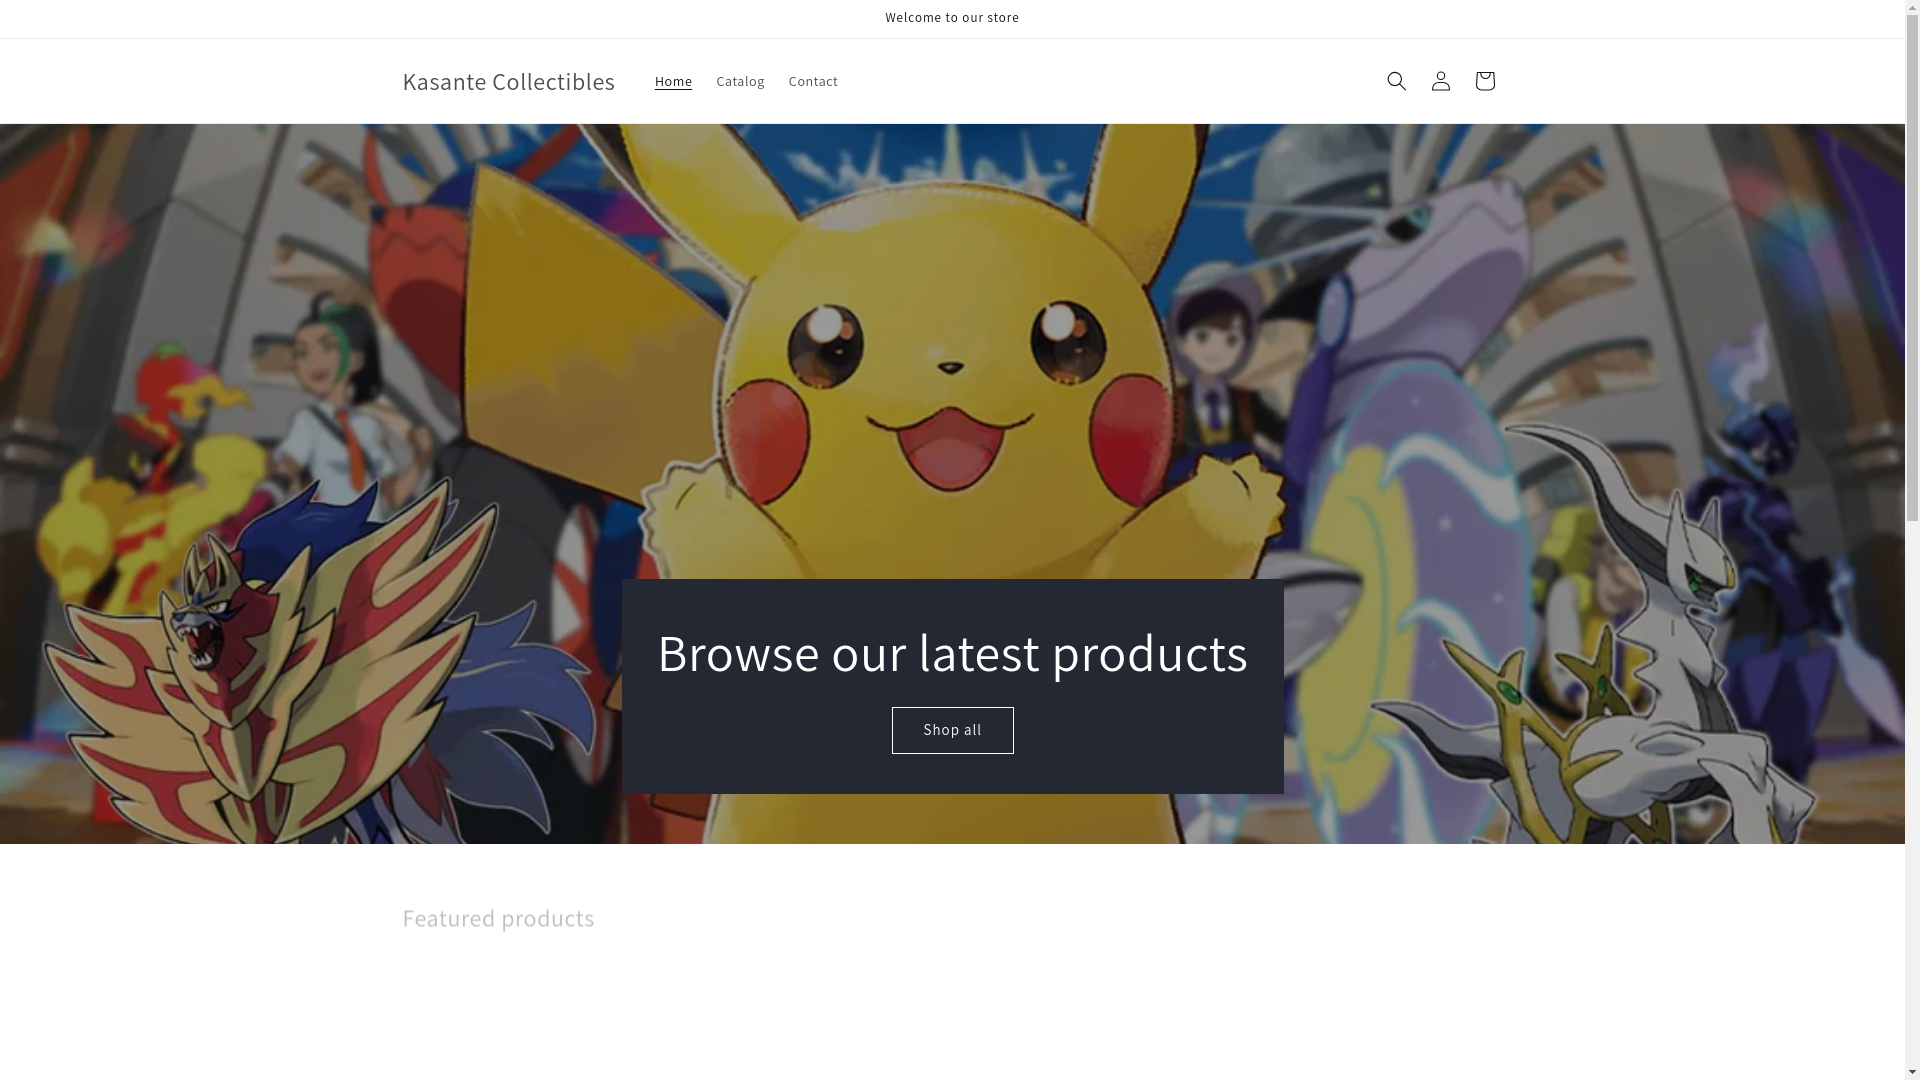
Task: Go to the Home menu item
Action: point(673,81)
